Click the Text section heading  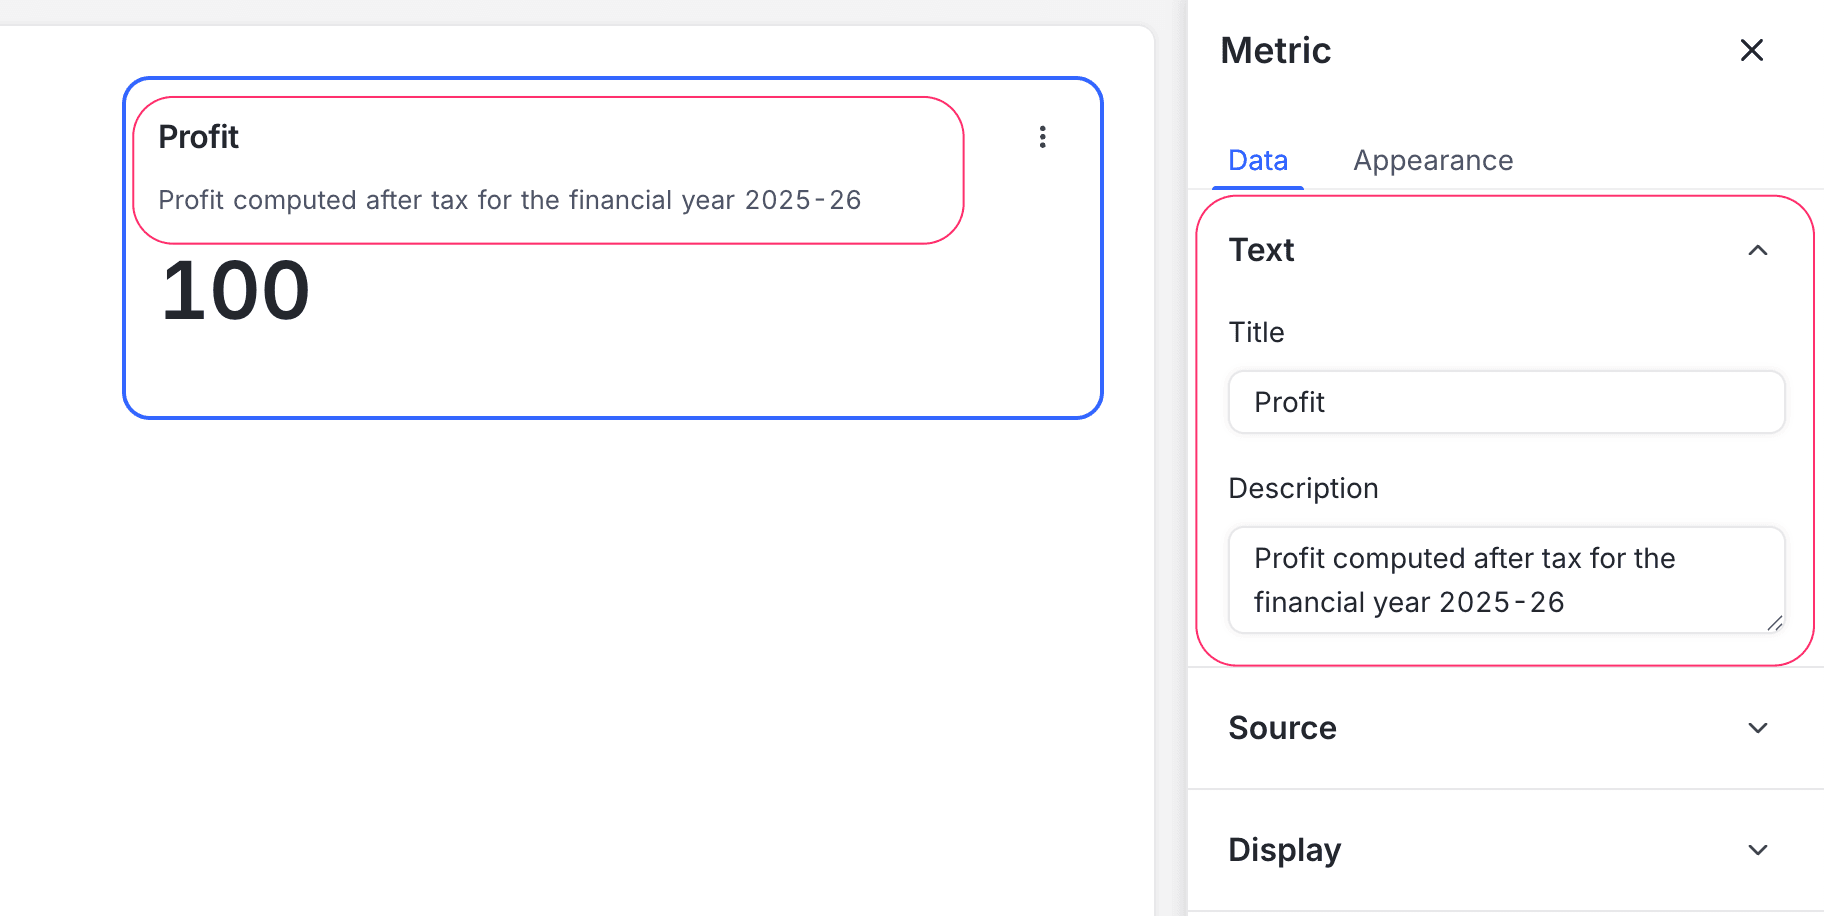click(x=1261, y=250)
